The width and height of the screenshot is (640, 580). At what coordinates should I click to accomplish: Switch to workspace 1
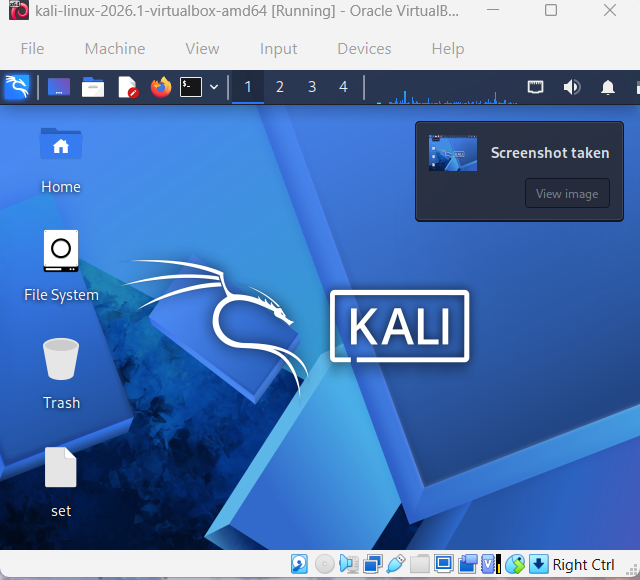coord(248,87)
